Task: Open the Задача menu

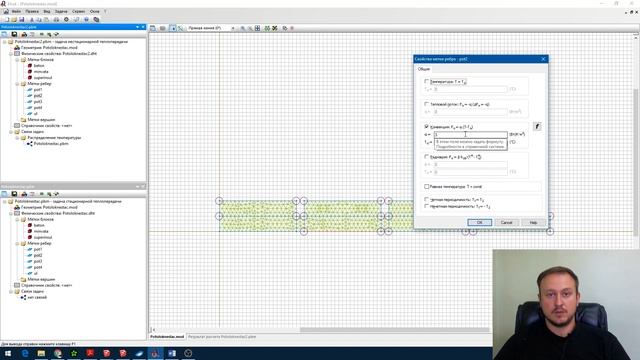Action: (x=61, y=11)
